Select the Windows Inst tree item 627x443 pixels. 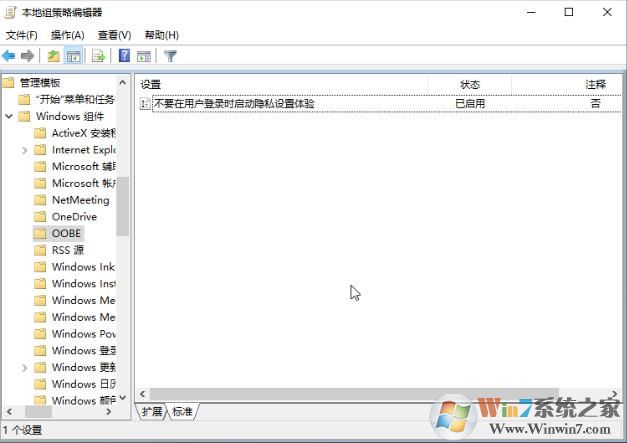click(x=84, y=283)
